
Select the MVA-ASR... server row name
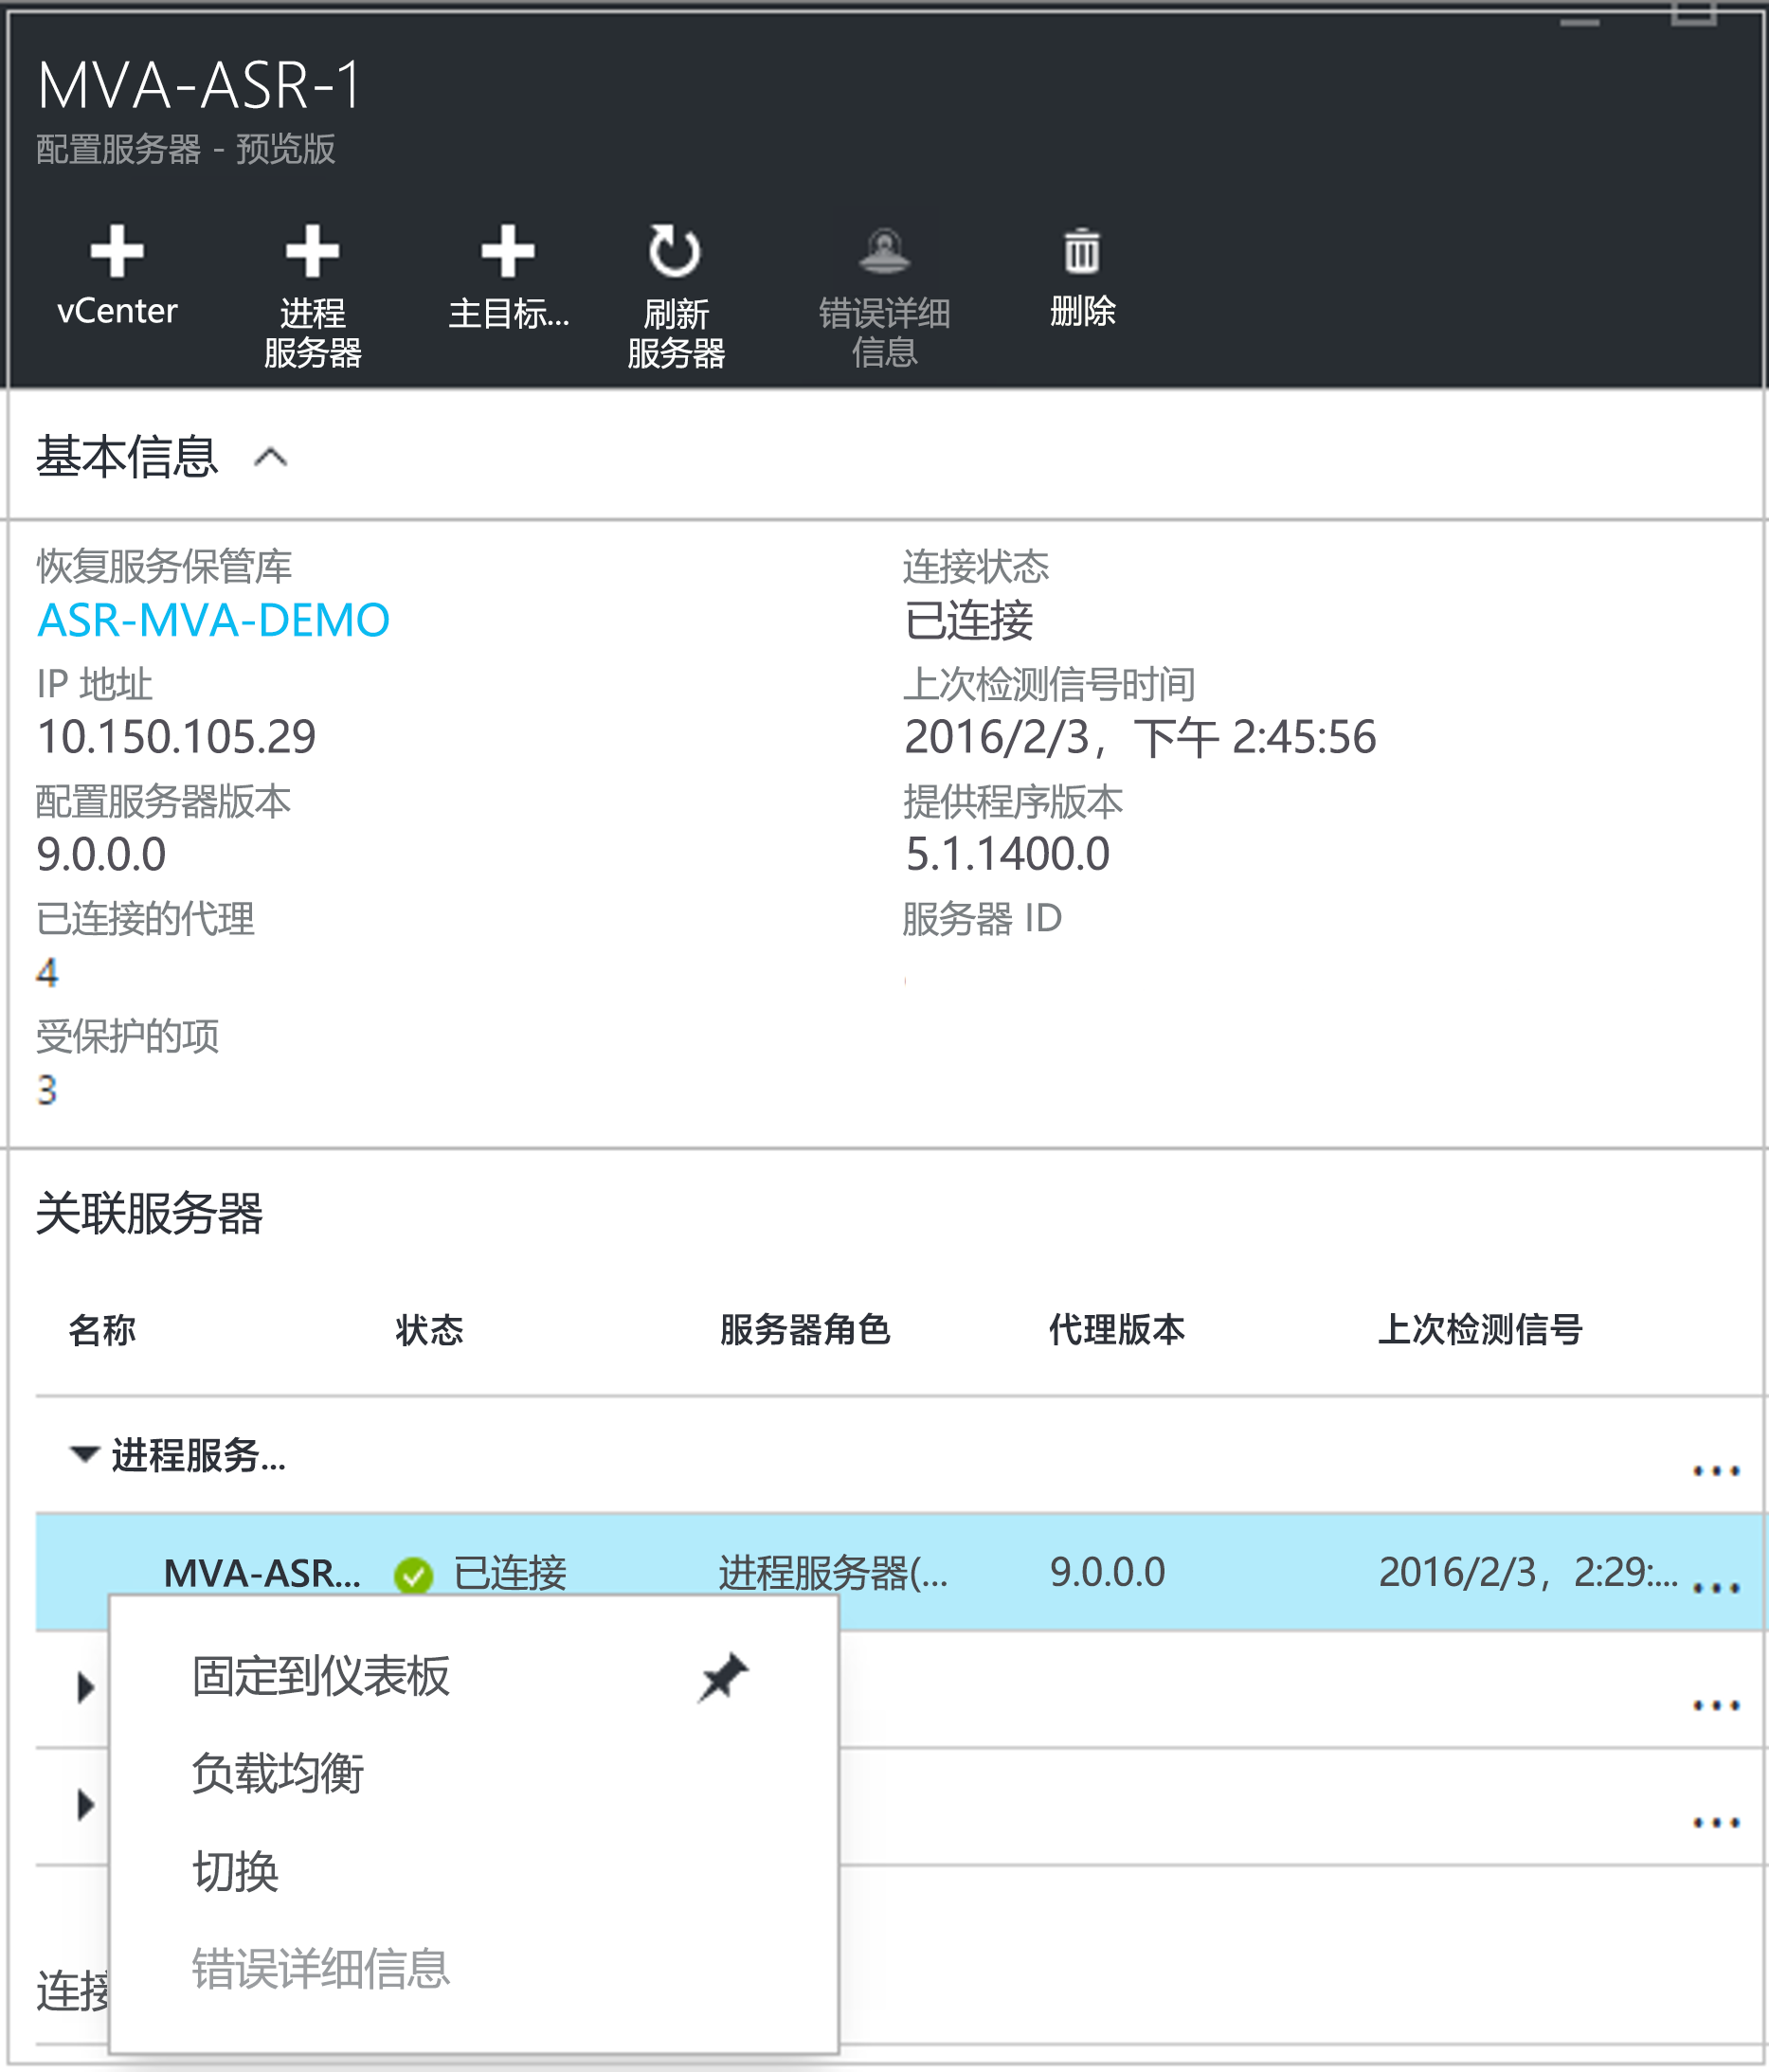[262, 1573]
